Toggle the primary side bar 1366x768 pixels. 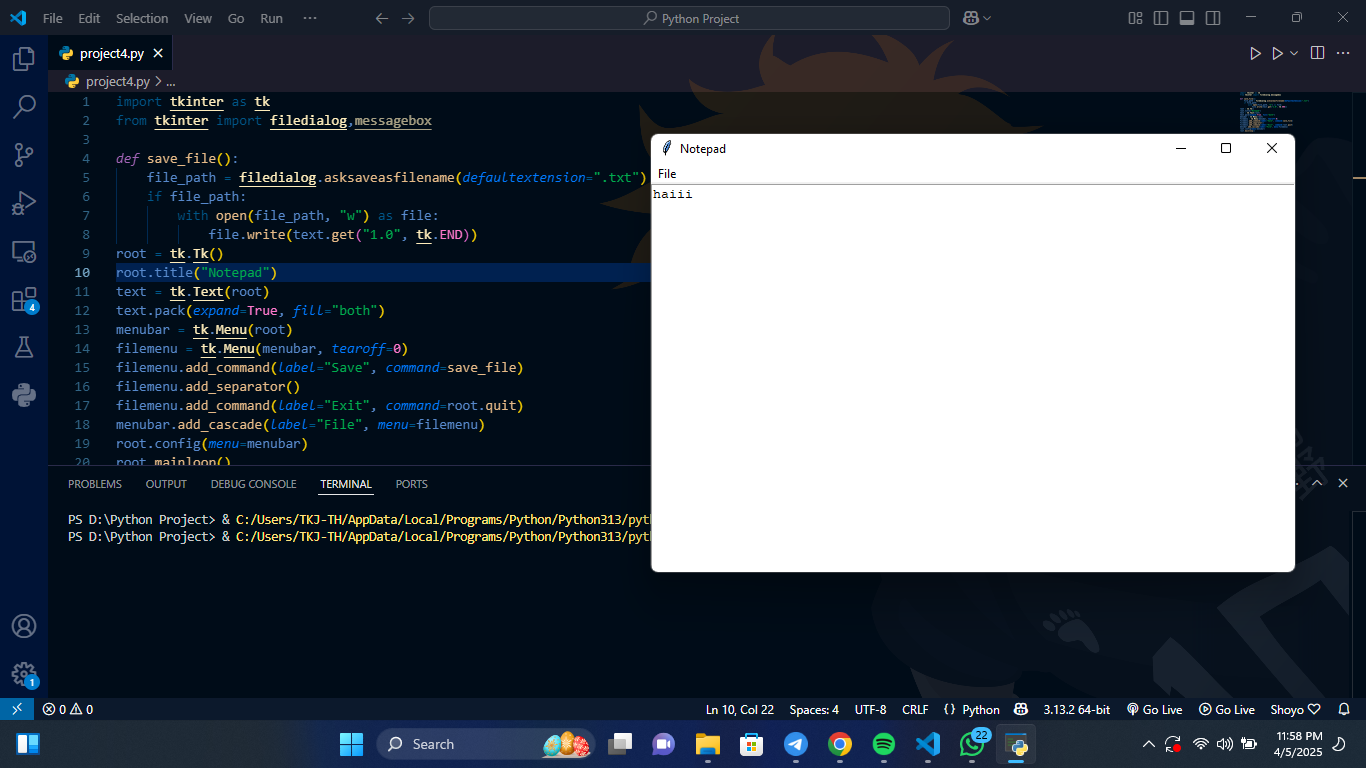(x=1161, y=18)
